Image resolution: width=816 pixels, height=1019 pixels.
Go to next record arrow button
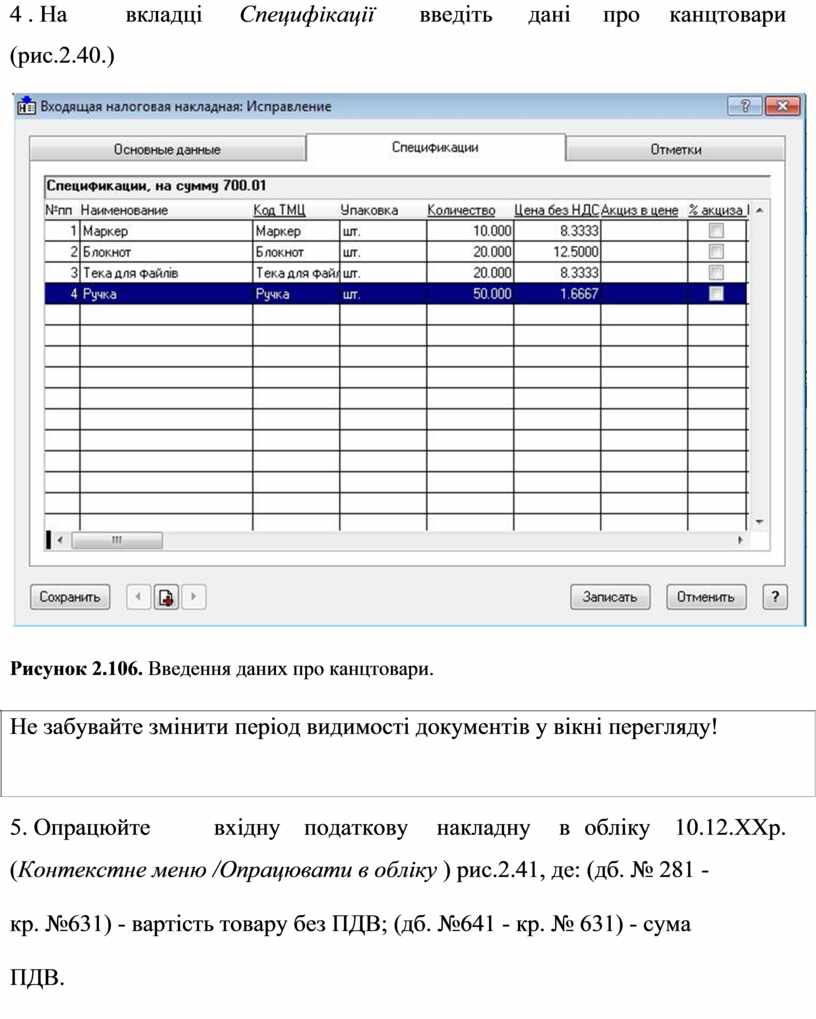tap(194, 596)
